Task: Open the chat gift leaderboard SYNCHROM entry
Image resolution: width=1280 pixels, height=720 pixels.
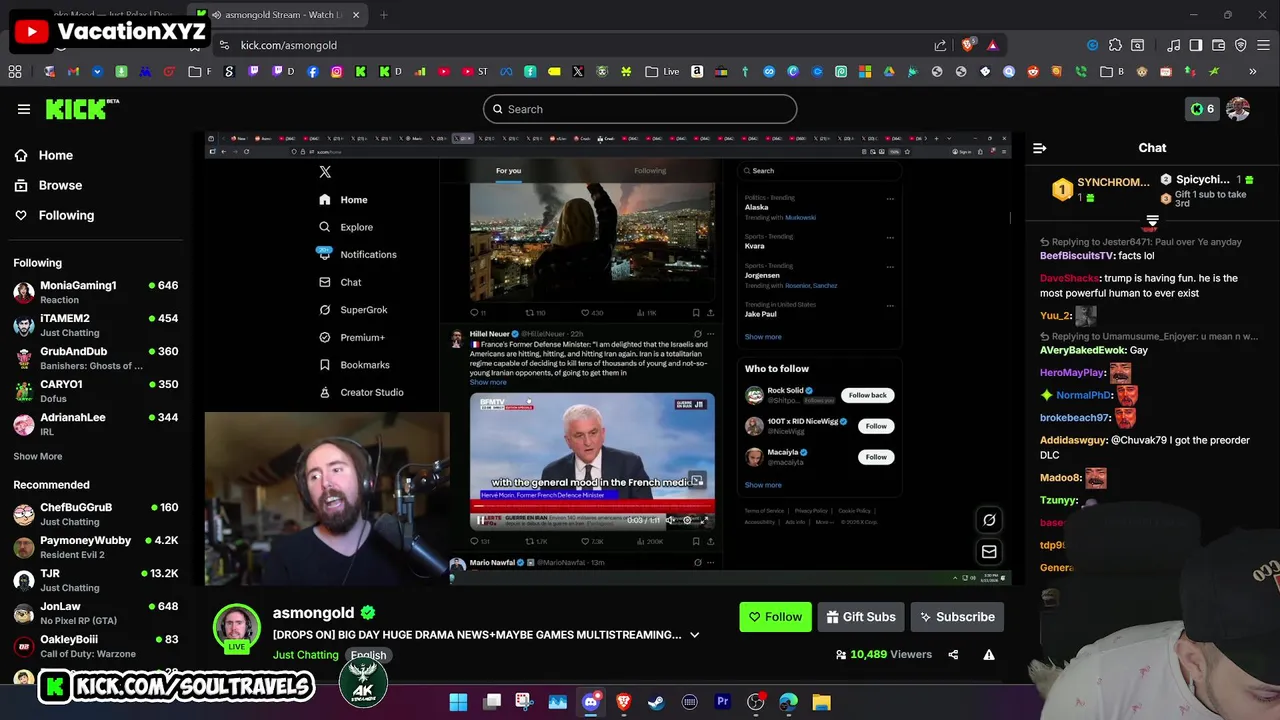Action: click(x=1100, y=189)
